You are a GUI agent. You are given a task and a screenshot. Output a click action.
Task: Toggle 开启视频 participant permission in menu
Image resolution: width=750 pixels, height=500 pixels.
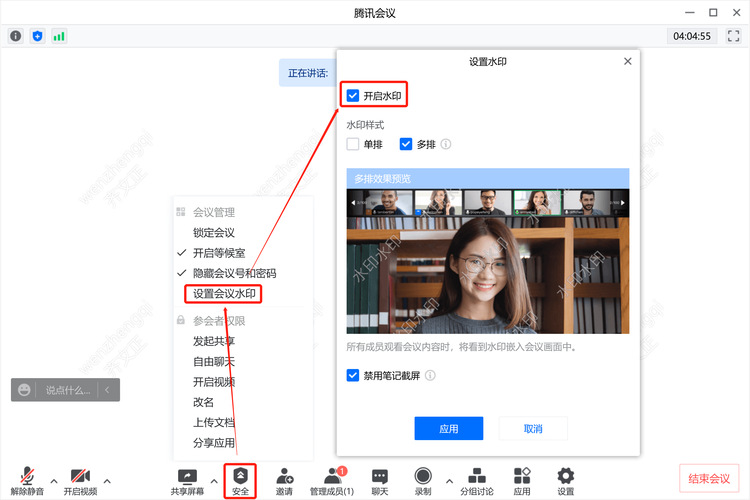214,382
